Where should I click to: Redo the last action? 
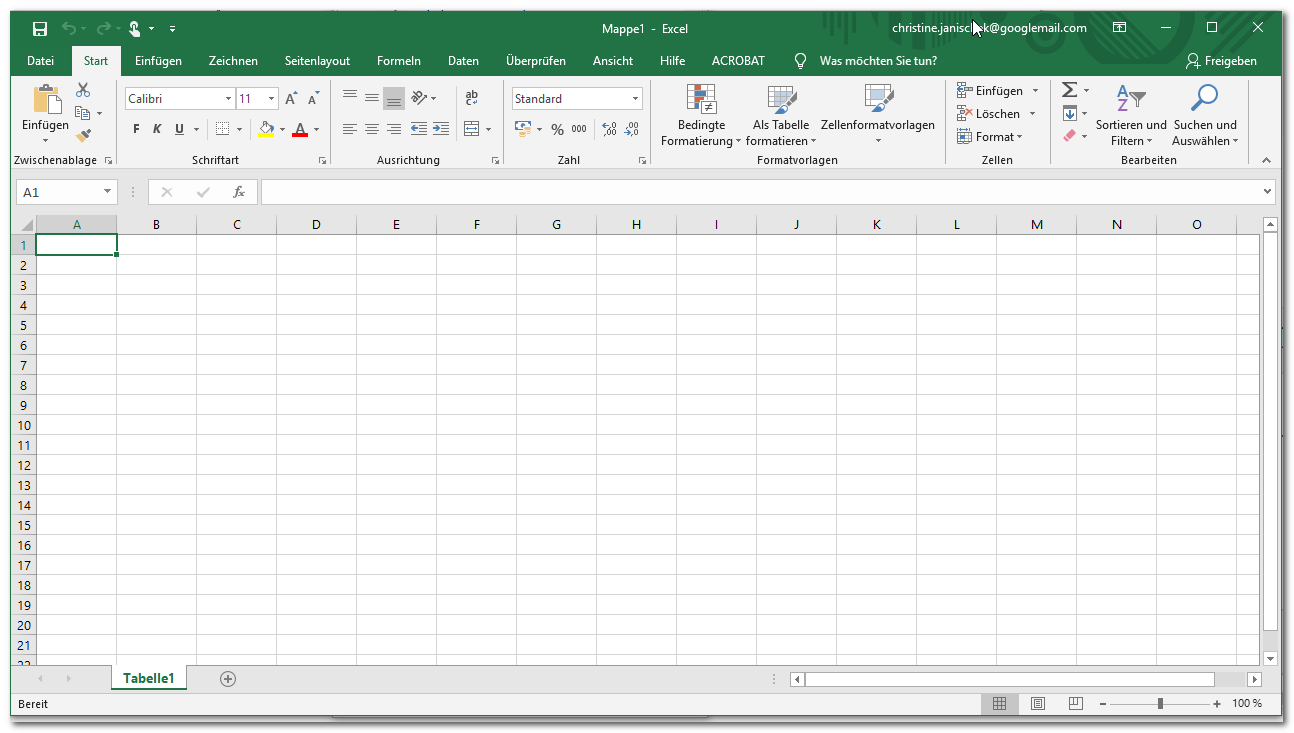point(103,29)
